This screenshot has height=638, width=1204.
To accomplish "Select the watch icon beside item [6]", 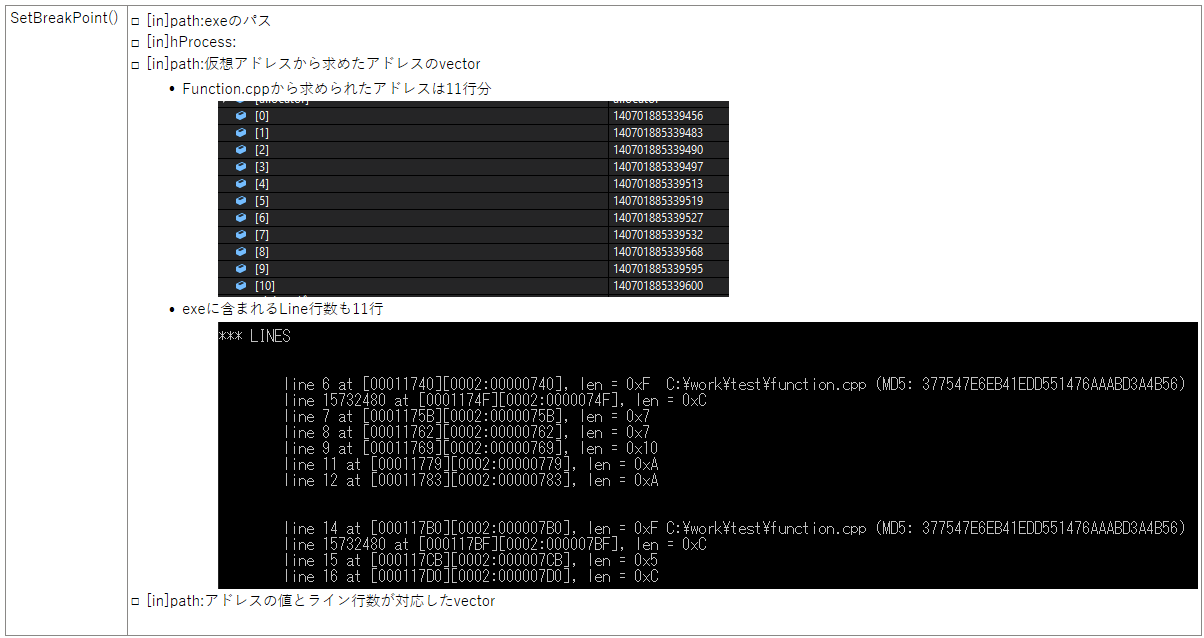I will click(x=240, y=217).
